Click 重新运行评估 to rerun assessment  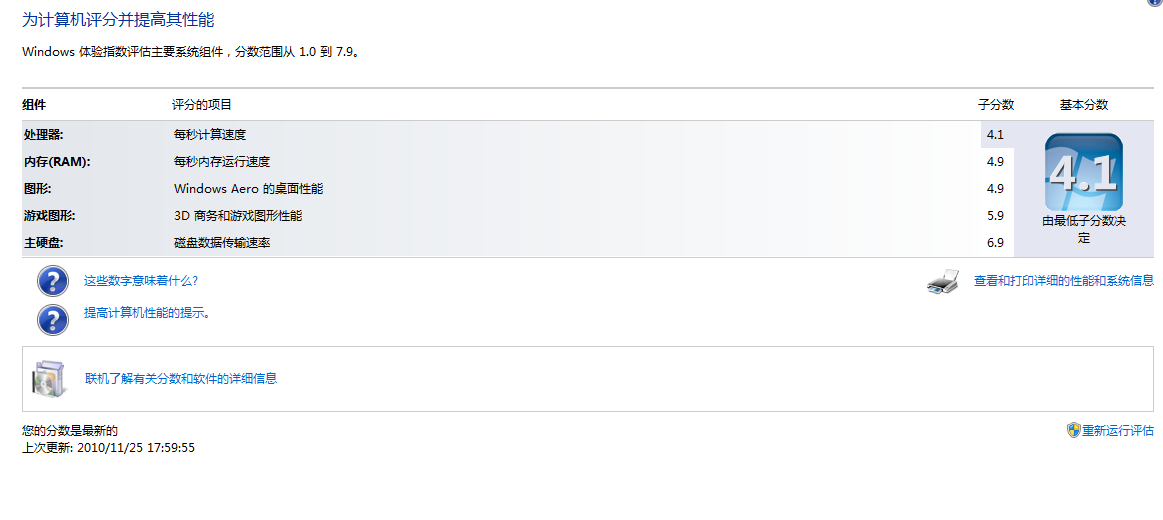pos(1118,430)
